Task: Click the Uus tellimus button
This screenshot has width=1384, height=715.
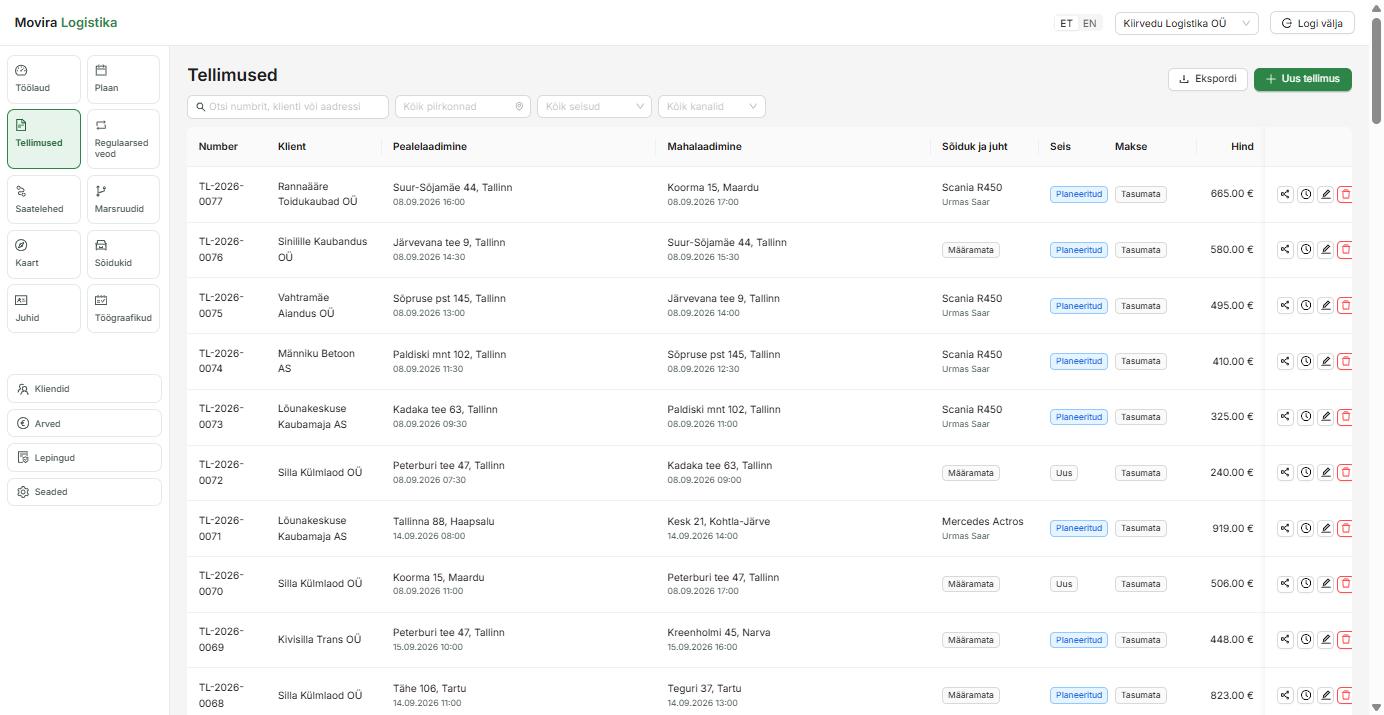Action: coord(1302,79)
